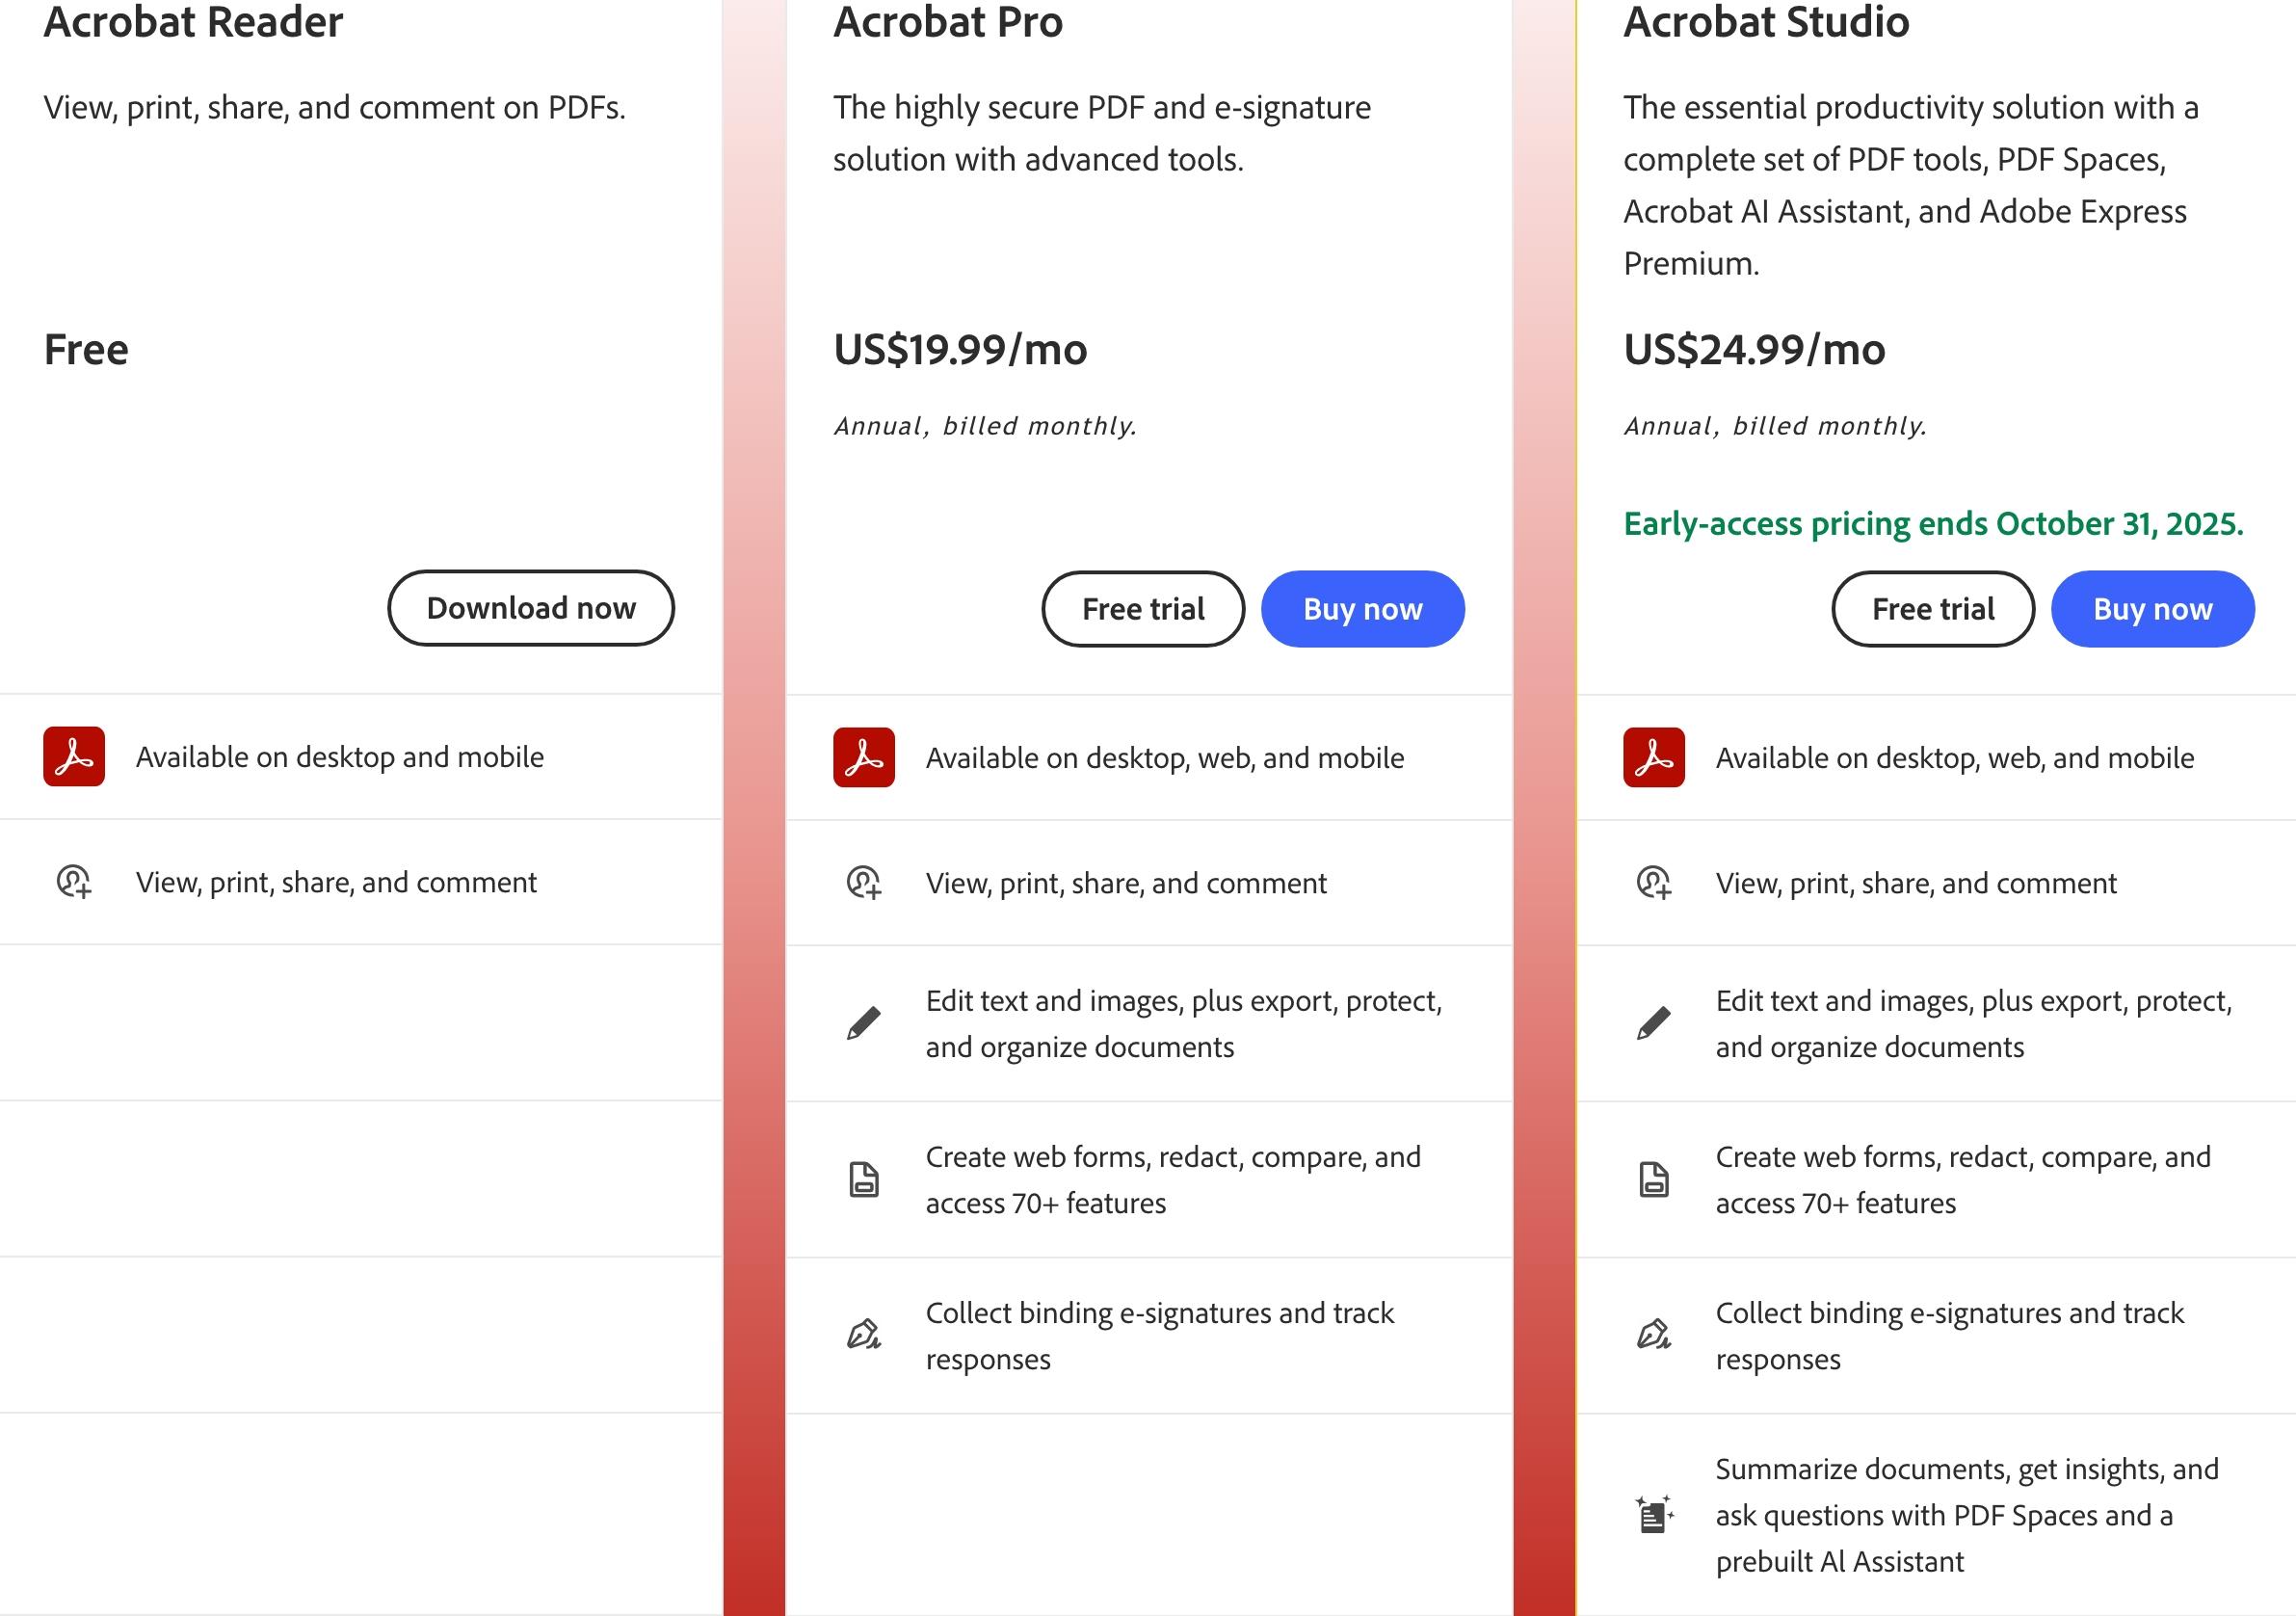
Task: Click the pencil edit icon in Acrobat Pro column
Action: [x=864, y=1023]
